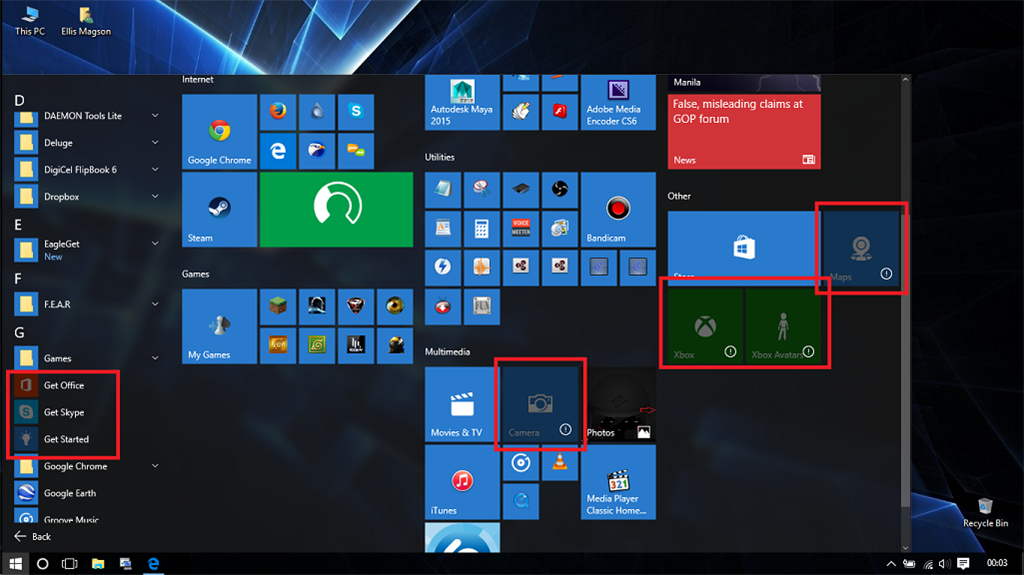Expand the DigiCel FlipBook 6 chevron
Screen dimensions: 1024x575
coord(155,169)
